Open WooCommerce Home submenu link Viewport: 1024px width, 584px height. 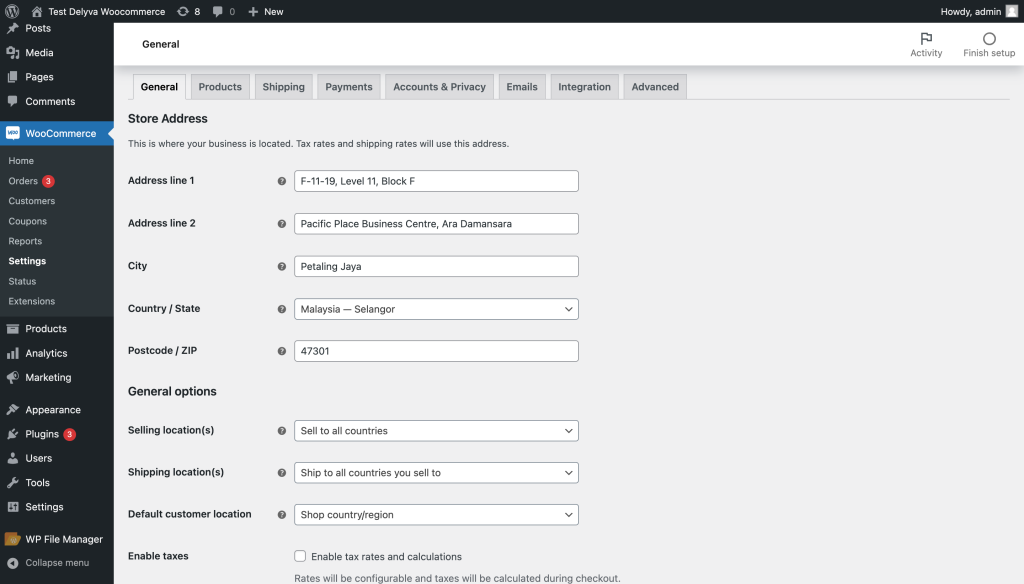click(x=21, y=161)
